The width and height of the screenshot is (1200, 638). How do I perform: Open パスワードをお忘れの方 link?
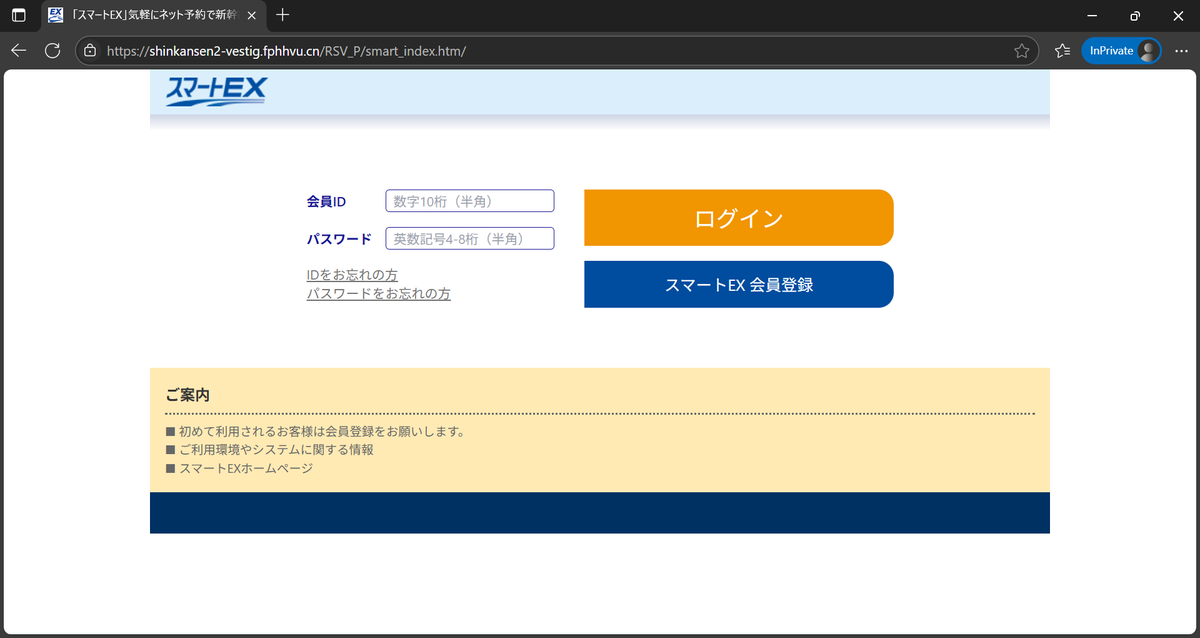379,294
